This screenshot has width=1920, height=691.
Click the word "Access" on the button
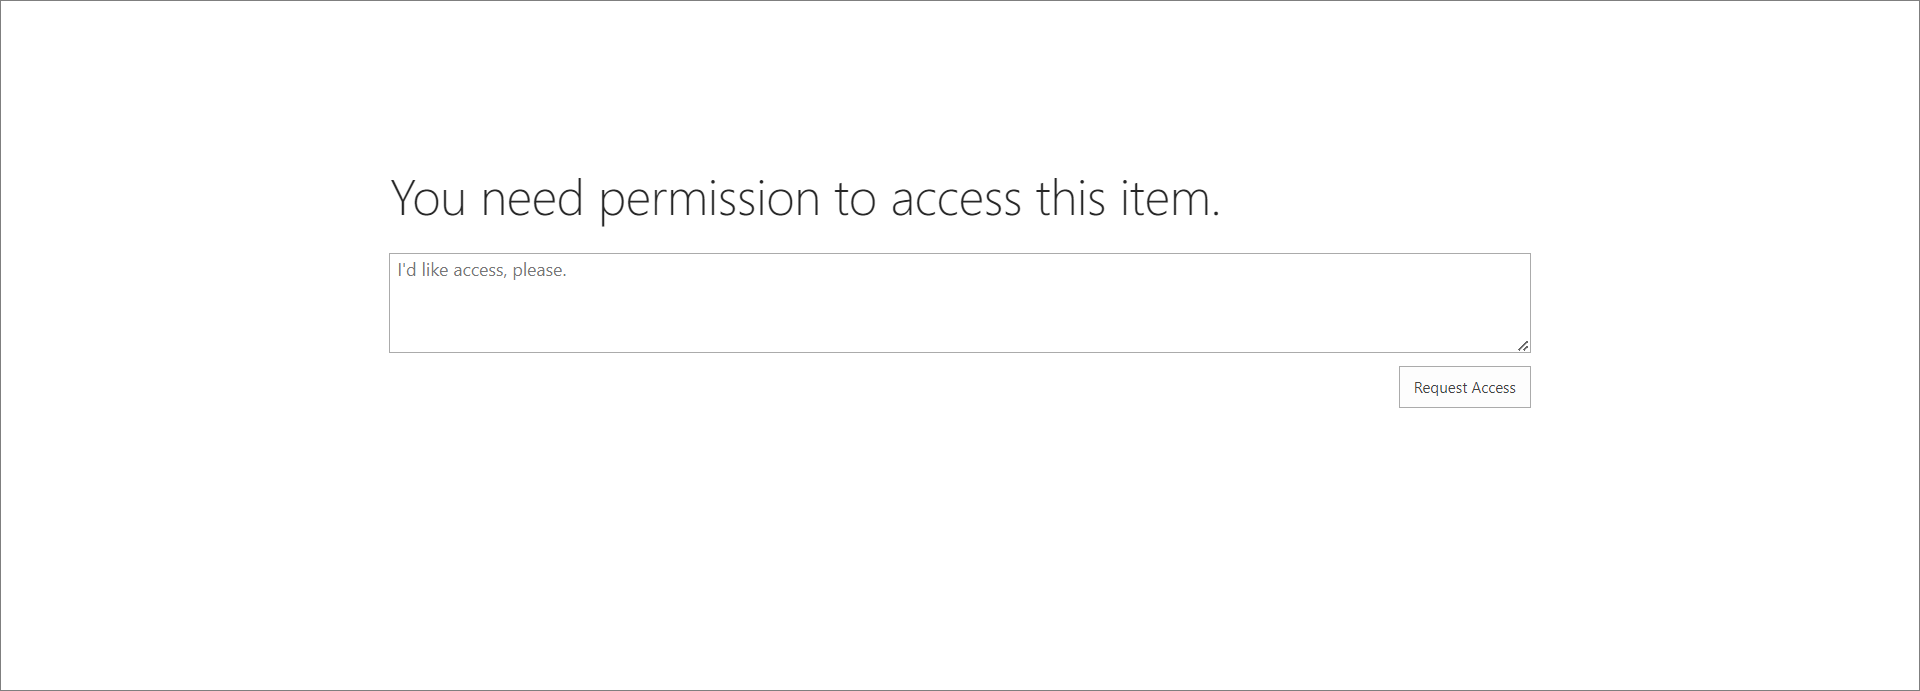tap(1493, 388)
